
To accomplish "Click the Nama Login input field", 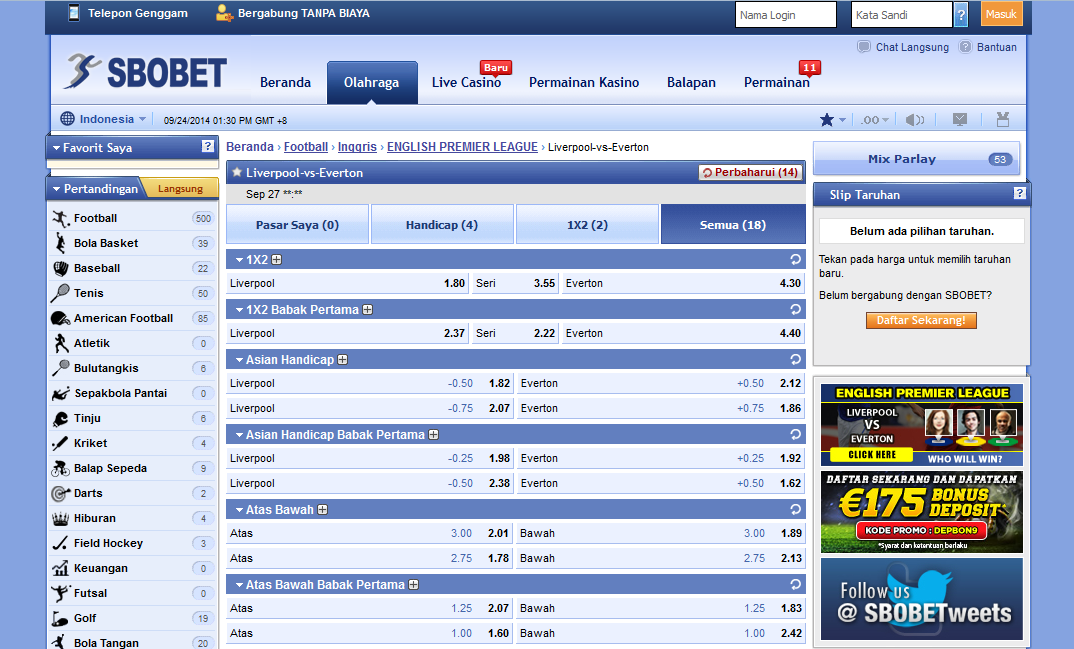I will (x=786, y=14).
